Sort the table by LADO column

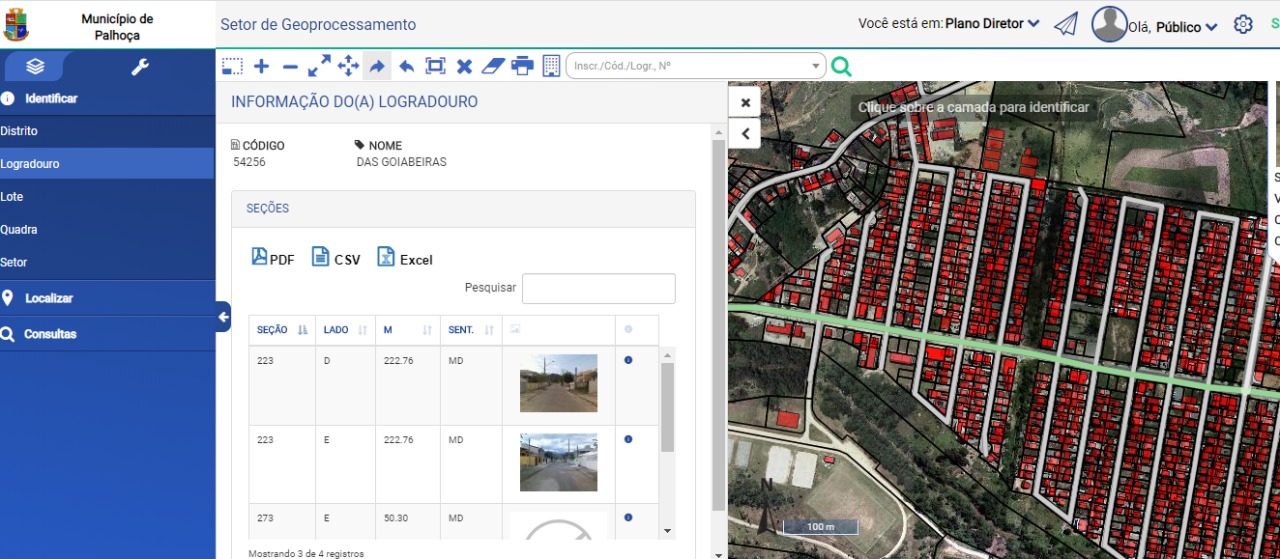(345, 330)
